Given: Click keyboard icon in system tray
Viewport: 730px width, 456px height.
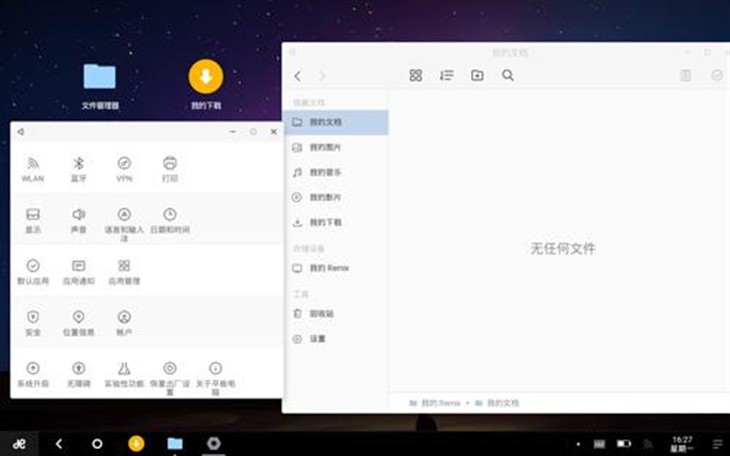Looking at the screenshot, I should [600, 444].
